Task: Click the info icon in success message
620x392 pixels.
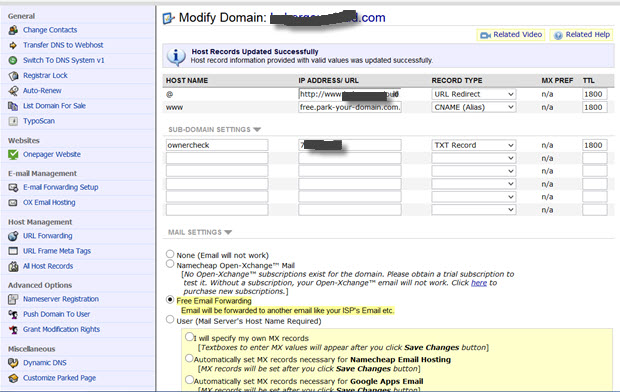Action: click(x=176, y=57)
